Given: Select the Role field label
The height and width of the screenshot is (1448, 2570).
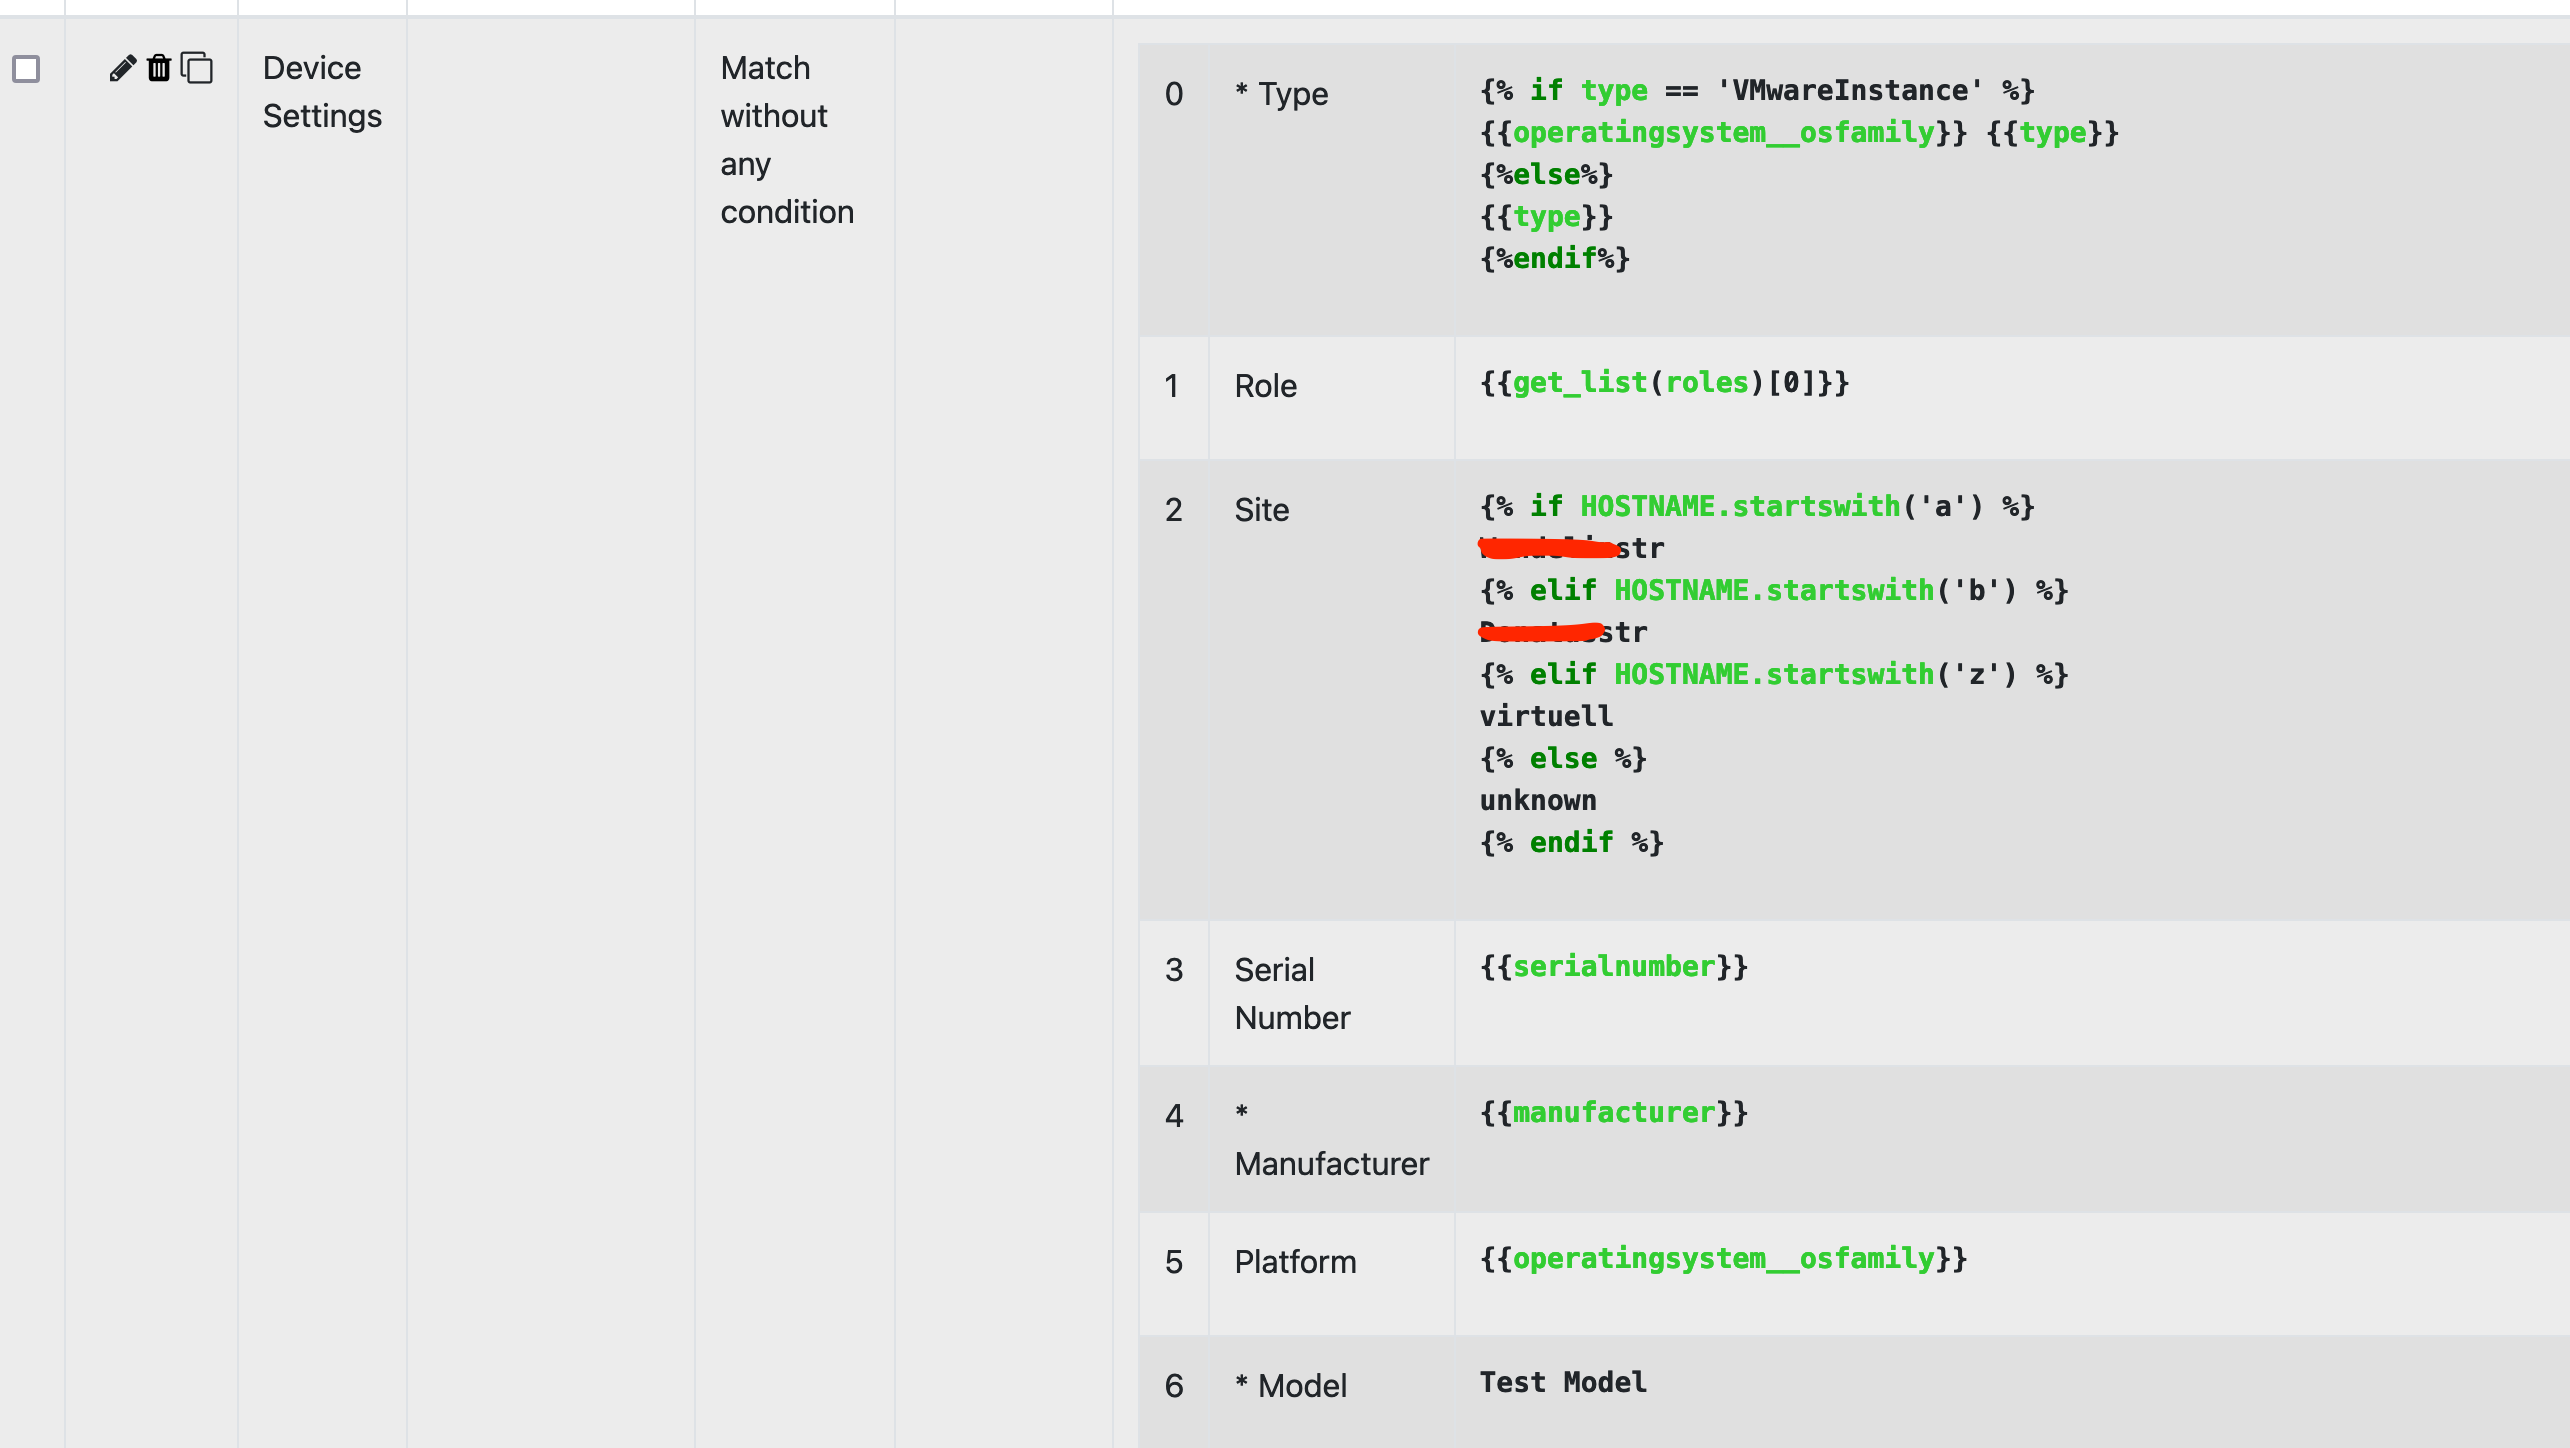Looking at the screenshot, I should [x=1265, y=386].
